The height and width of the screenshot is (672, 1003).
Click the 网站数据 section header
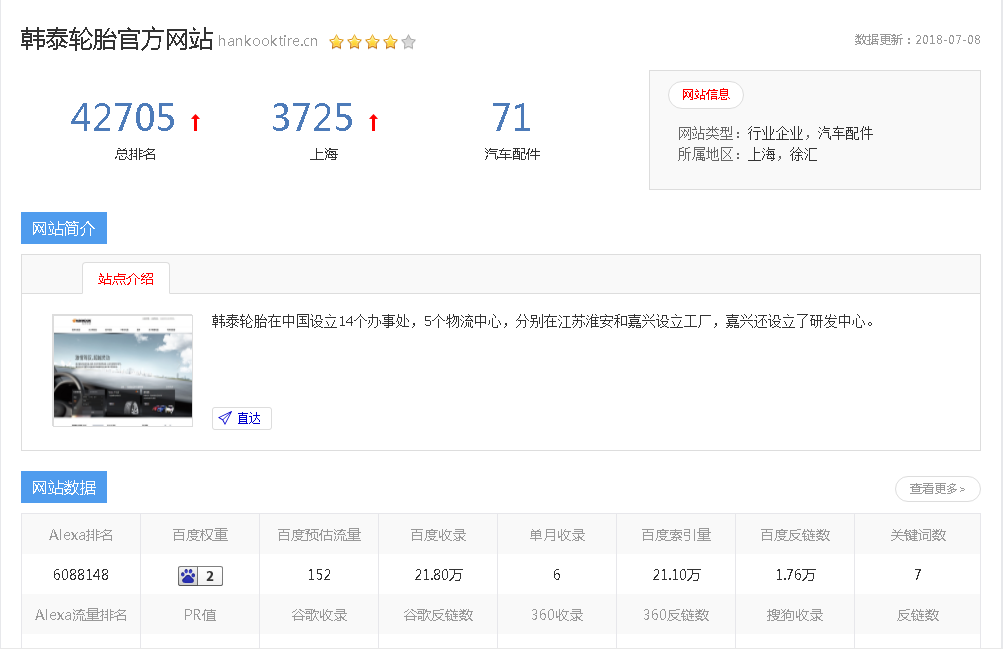coord(64,487)
